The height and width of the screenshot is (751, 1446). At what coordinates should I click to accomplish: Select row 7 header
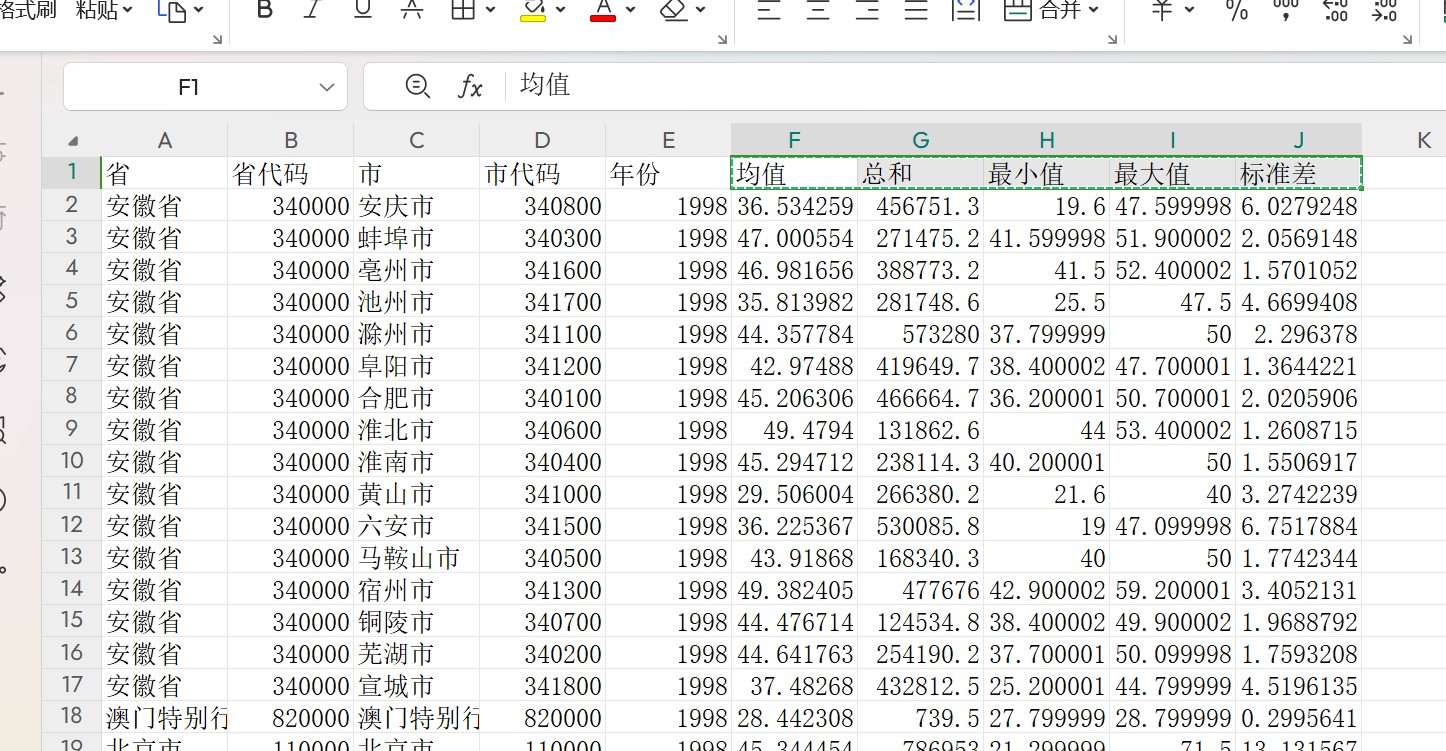(x=71, y=365)
